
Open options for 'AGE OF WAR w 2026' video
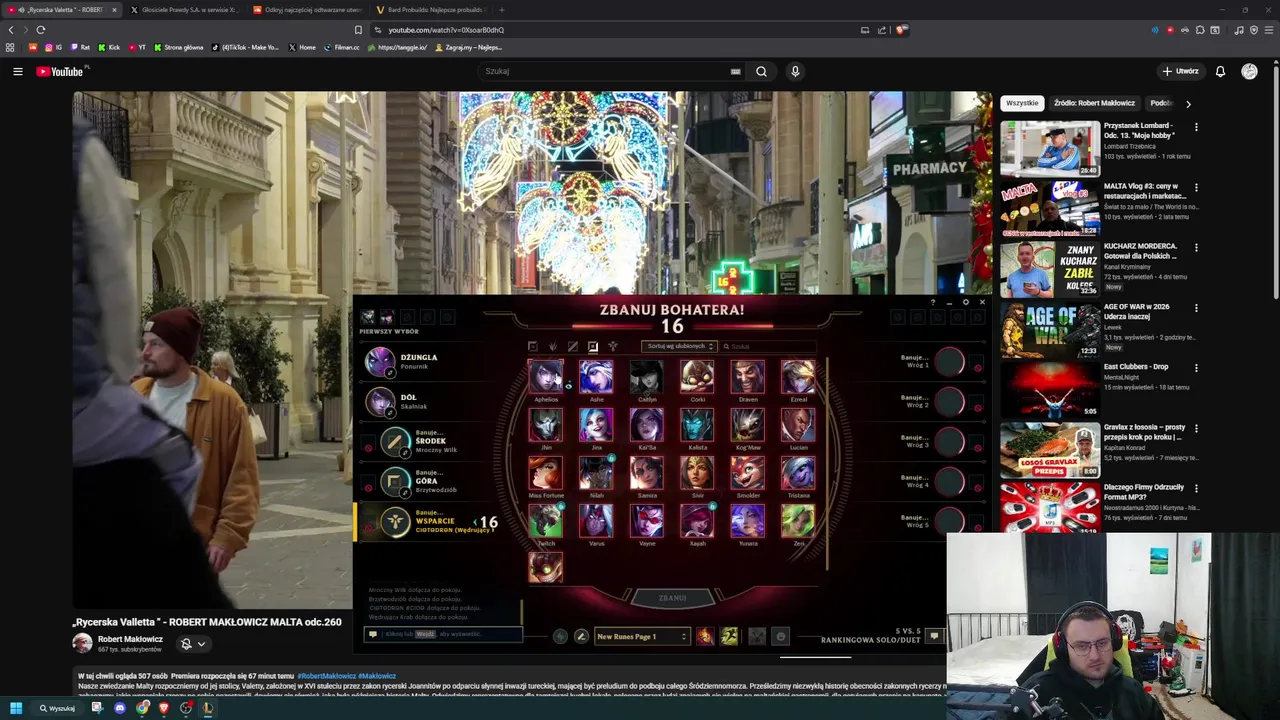point(1196,308)
